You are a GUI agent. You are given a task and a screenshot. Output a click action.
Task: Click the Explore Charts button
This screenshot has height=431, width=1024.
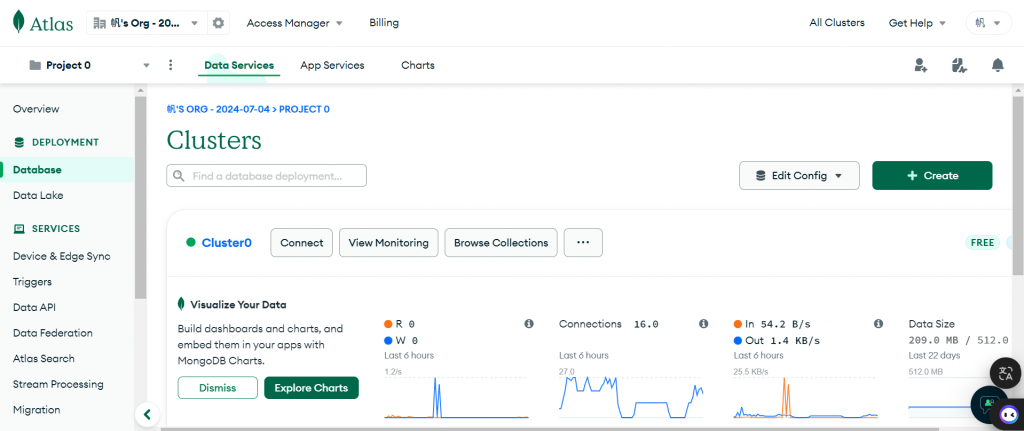(312, 388)
